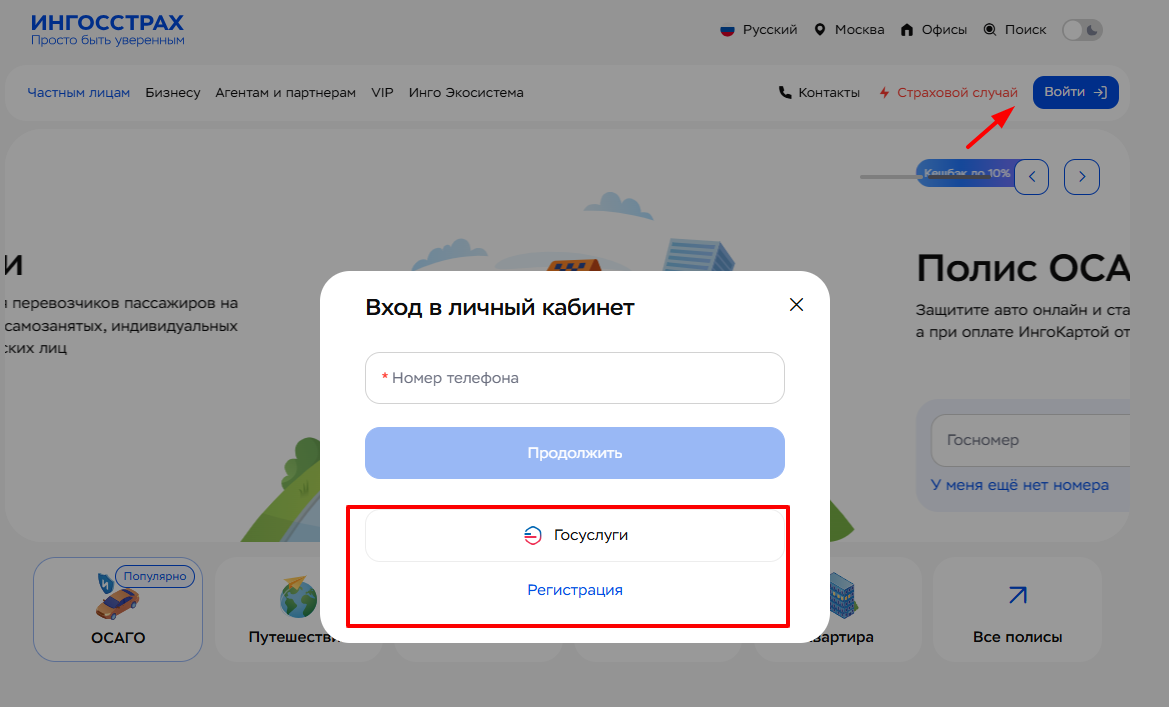
Task: Click Контакты phone icon
Action: (785, 93)
